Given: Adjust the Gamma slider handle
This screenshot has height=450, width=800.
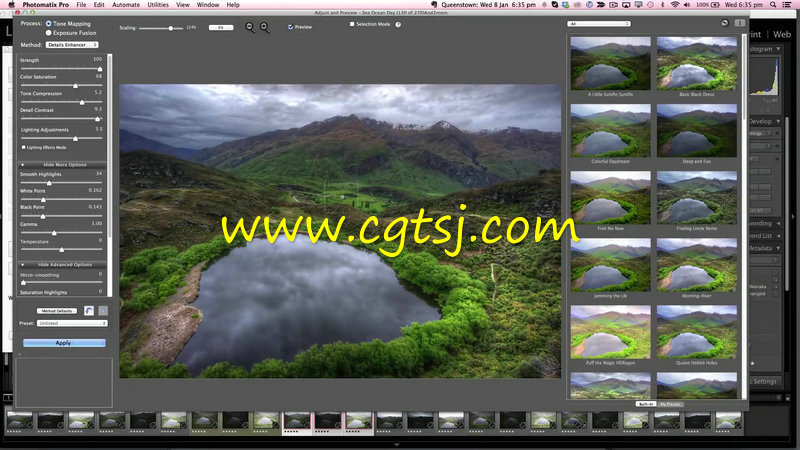Looking at the screenshot, I should pos(54,233).
